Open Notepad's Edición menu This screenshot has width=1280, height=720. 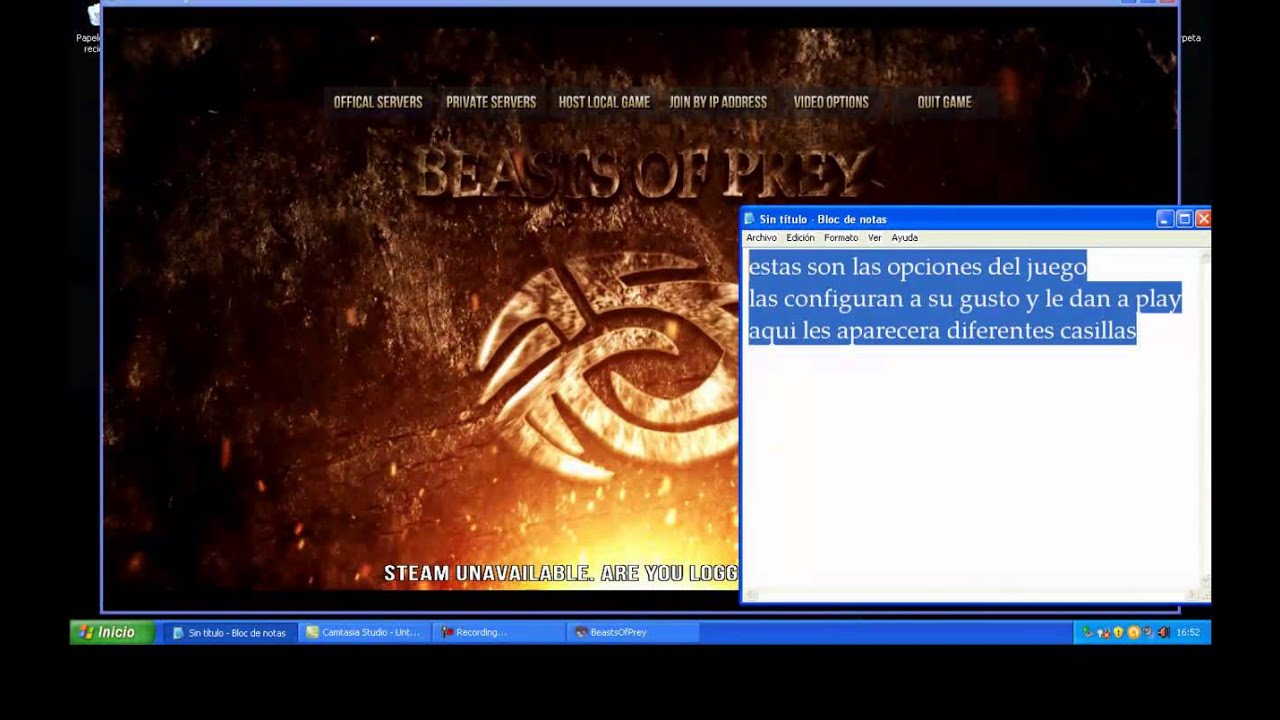800,238
